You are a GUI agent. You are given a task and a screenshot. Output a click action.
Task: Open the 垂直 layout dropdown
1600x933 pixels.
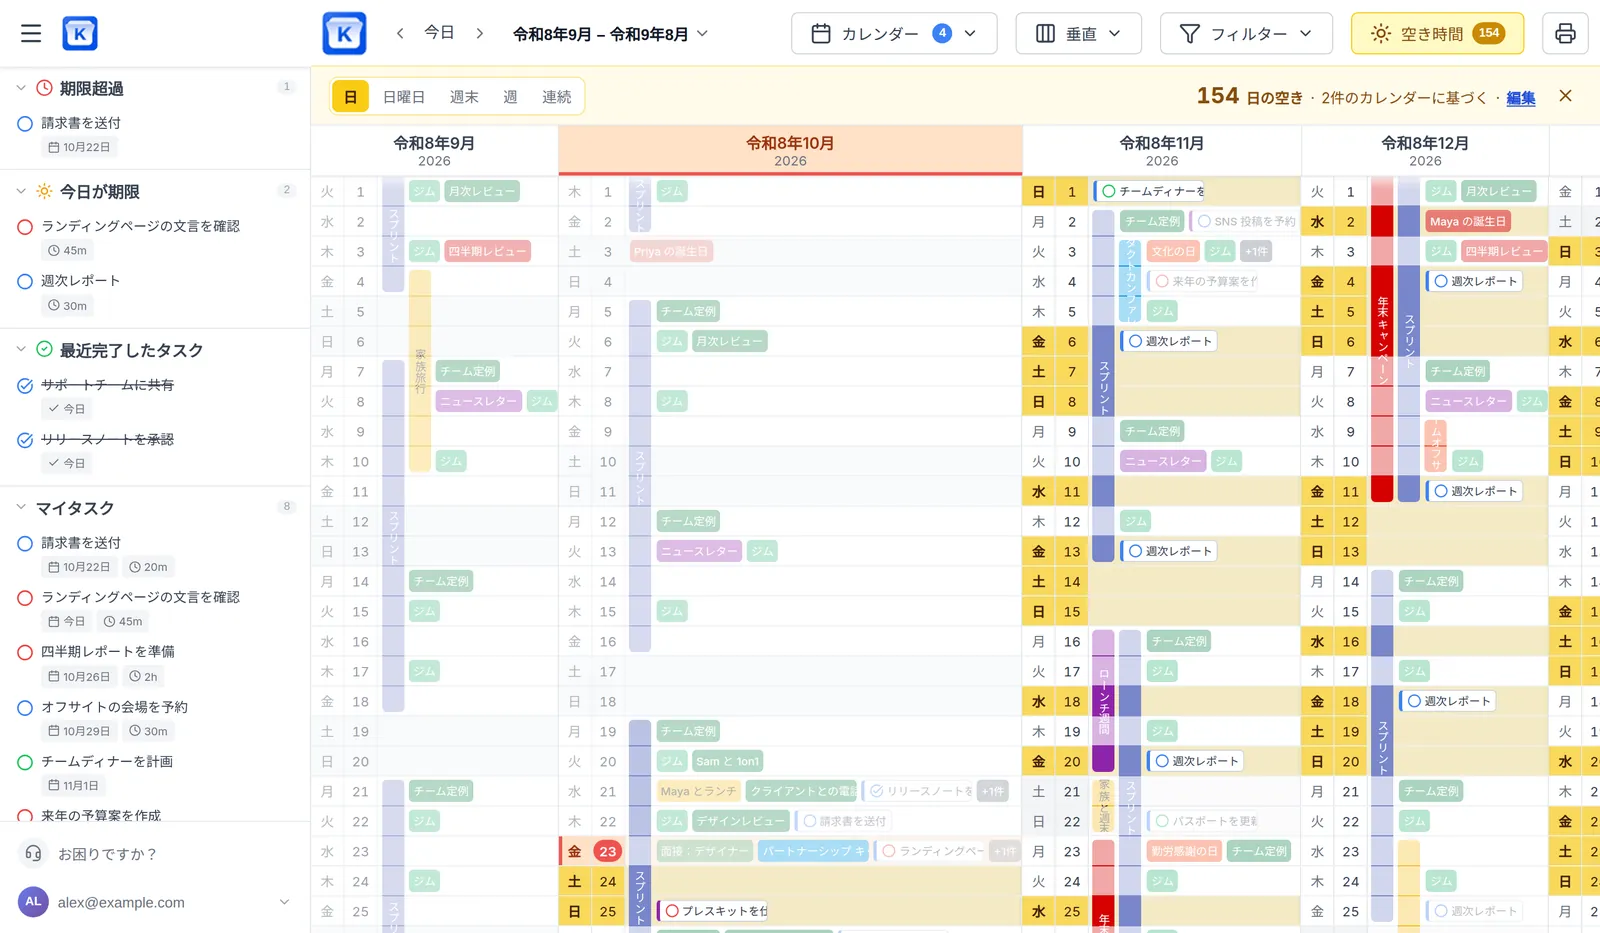coord(1078,33)
